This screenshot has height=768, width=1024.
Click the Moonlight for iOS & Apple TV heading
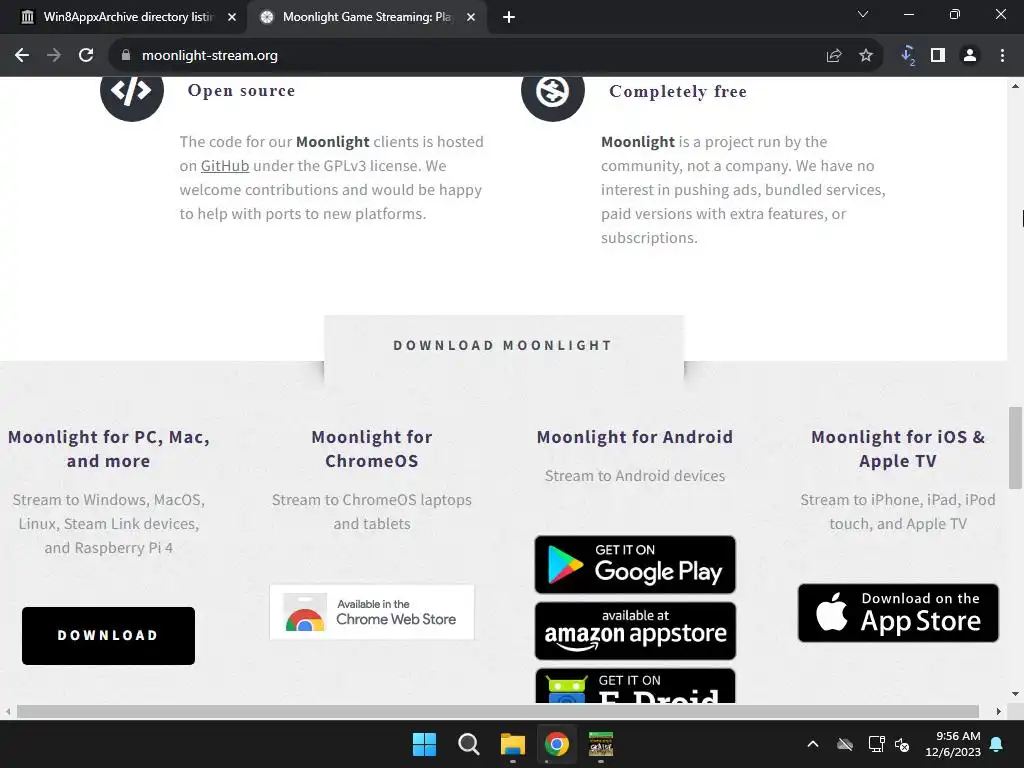898,449
